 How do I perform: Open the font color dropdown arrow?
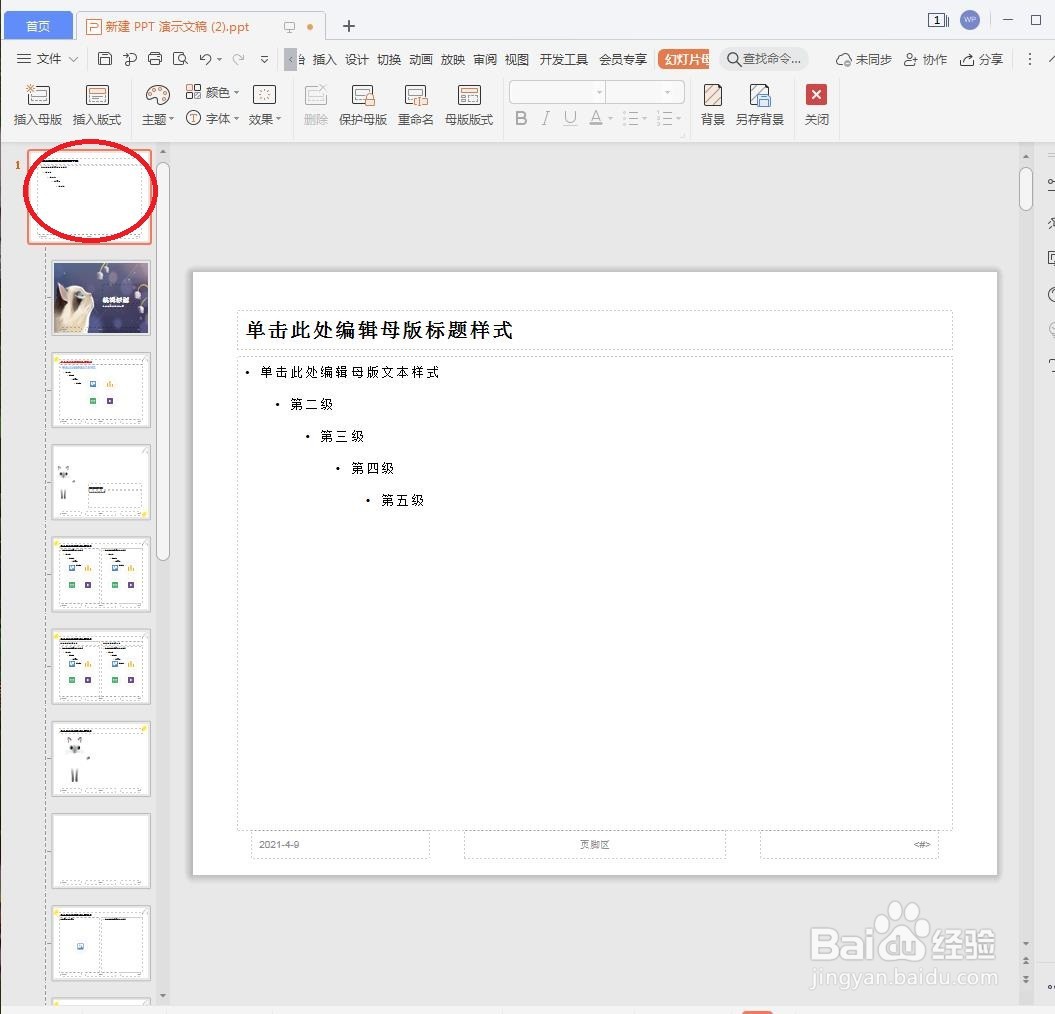coord(610,119)
